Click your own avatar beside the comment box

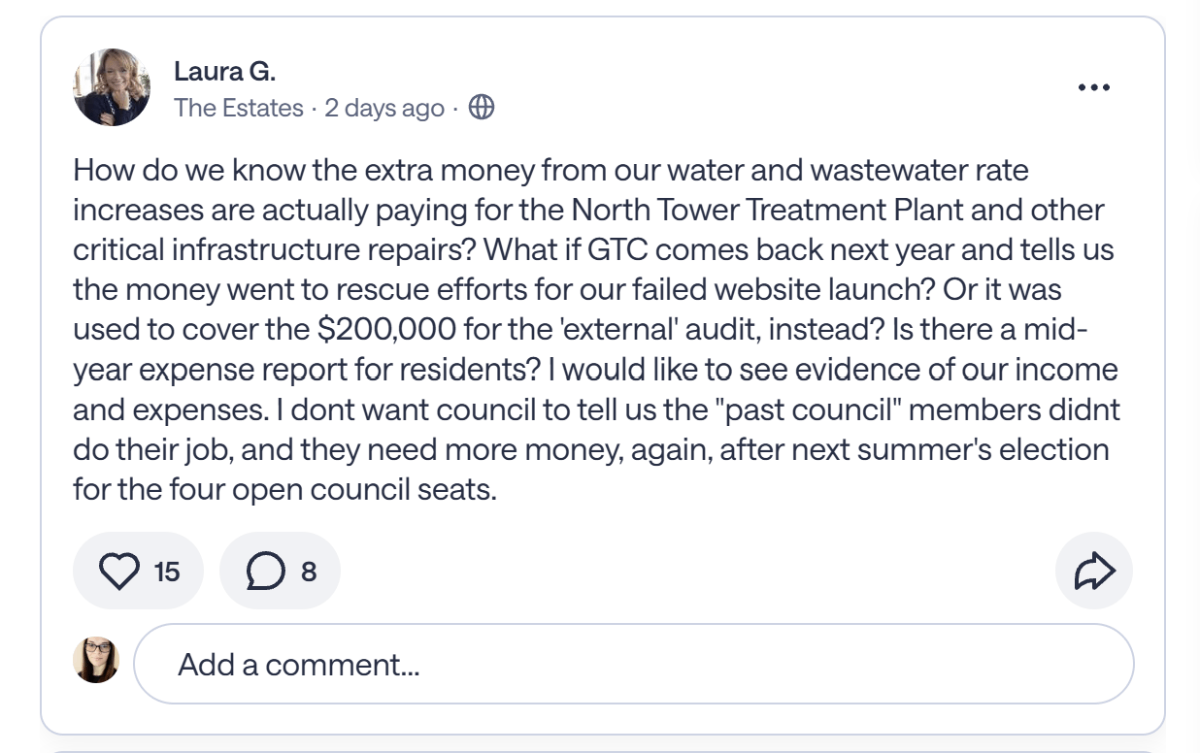point(96,662)
